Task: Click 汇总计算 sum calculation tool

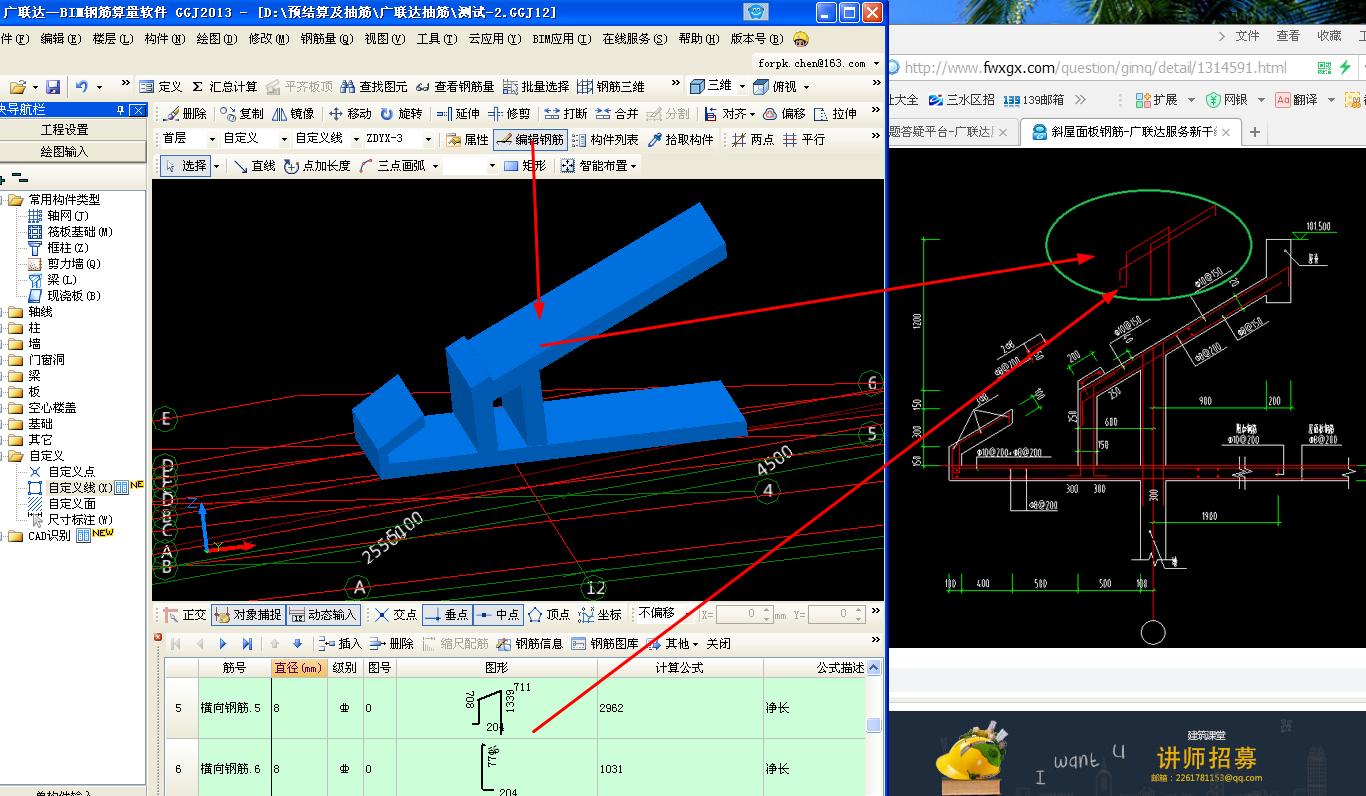Action: [x=224, y=87]
